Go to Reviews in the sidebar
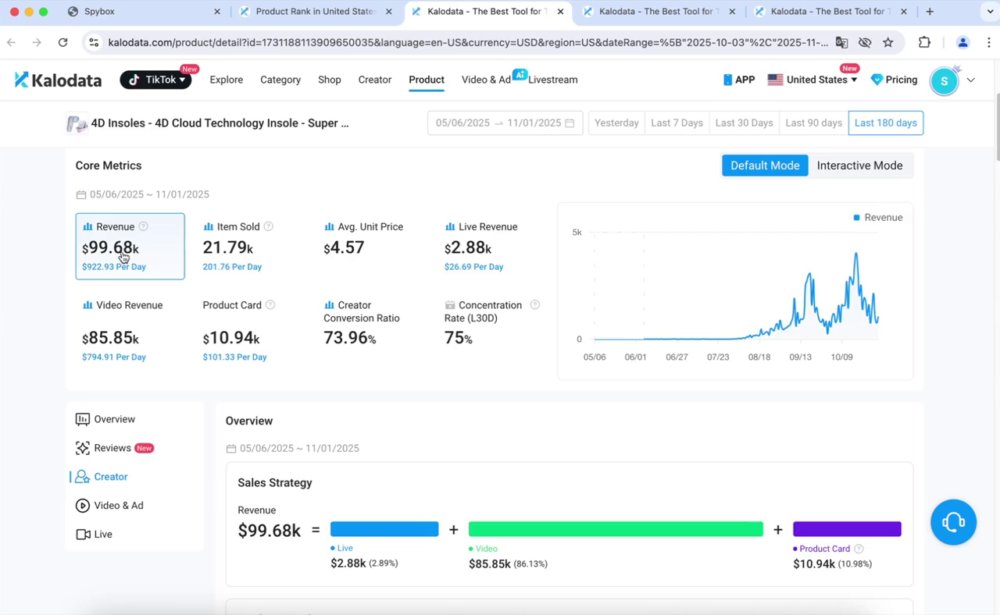 tap(114, 448)
